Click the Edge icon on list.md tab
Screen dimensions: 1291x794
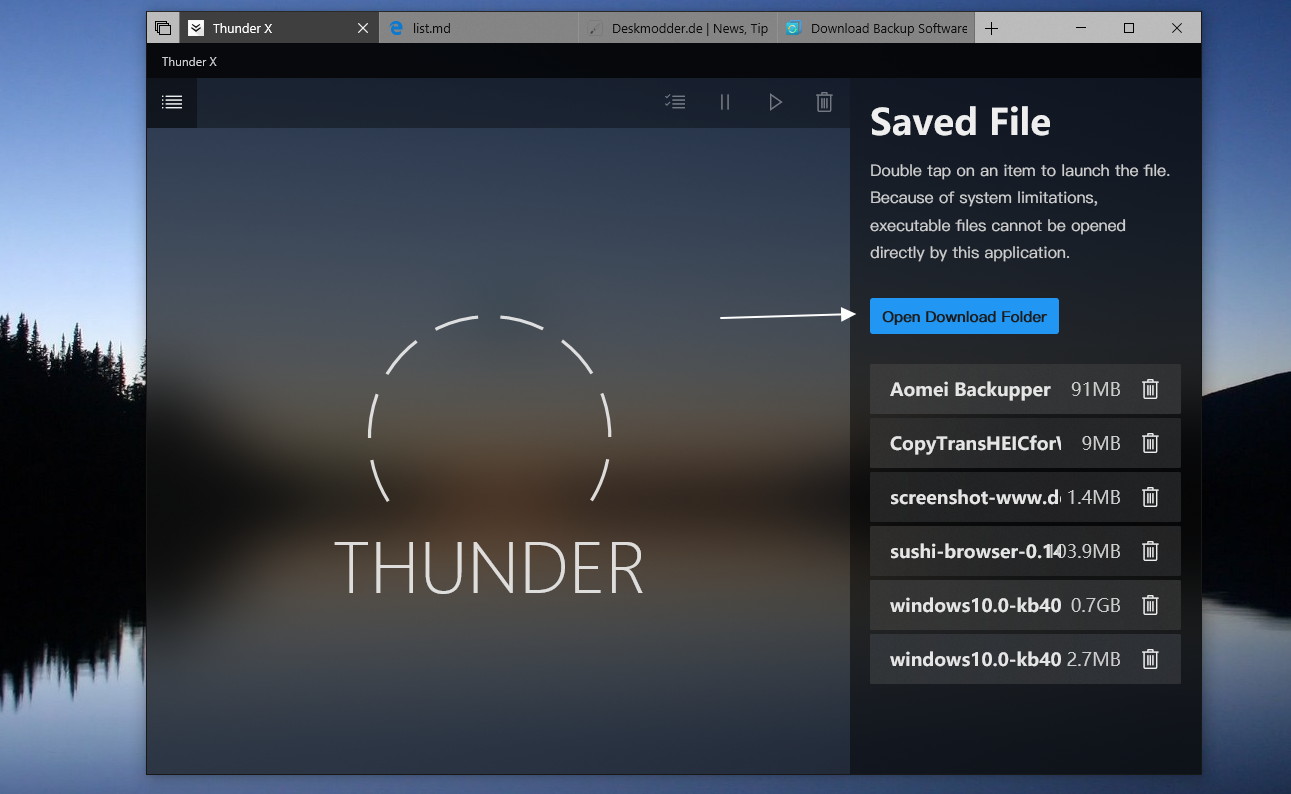tap(396, 28)
